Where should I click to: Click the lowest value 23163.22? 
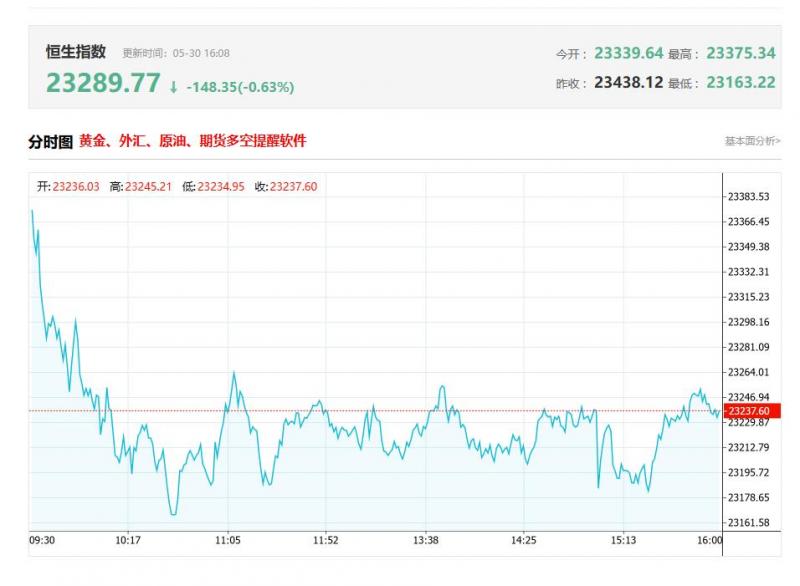tap(741, 82)
